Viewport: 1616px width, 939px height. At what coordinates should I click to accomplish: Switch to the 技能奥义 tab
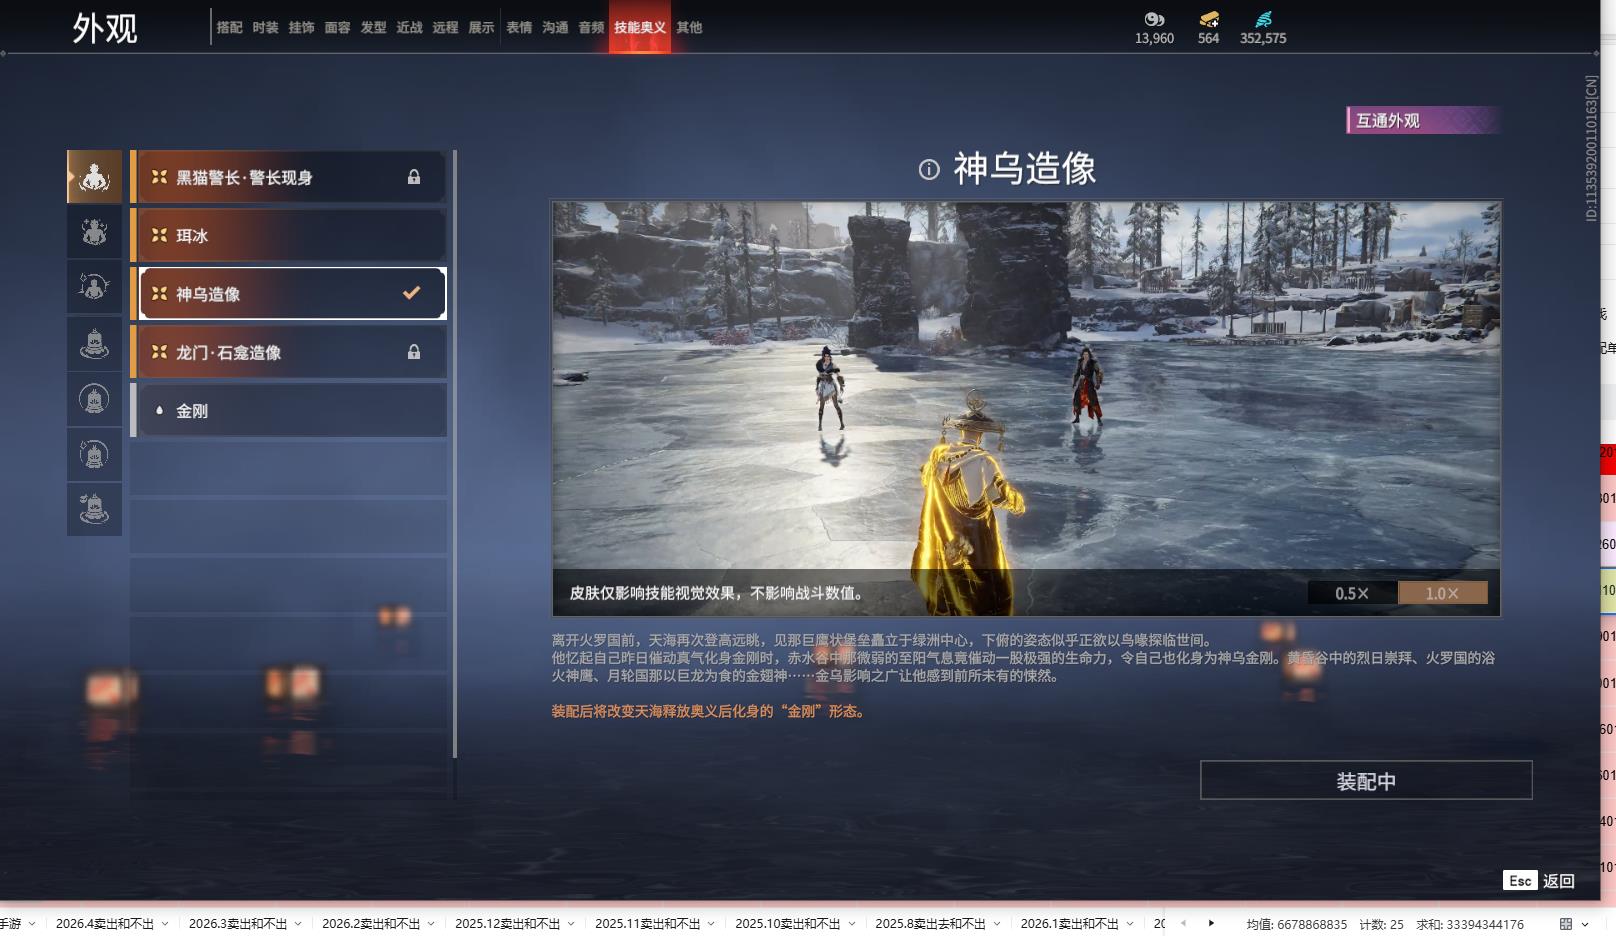tap(639, 28)
